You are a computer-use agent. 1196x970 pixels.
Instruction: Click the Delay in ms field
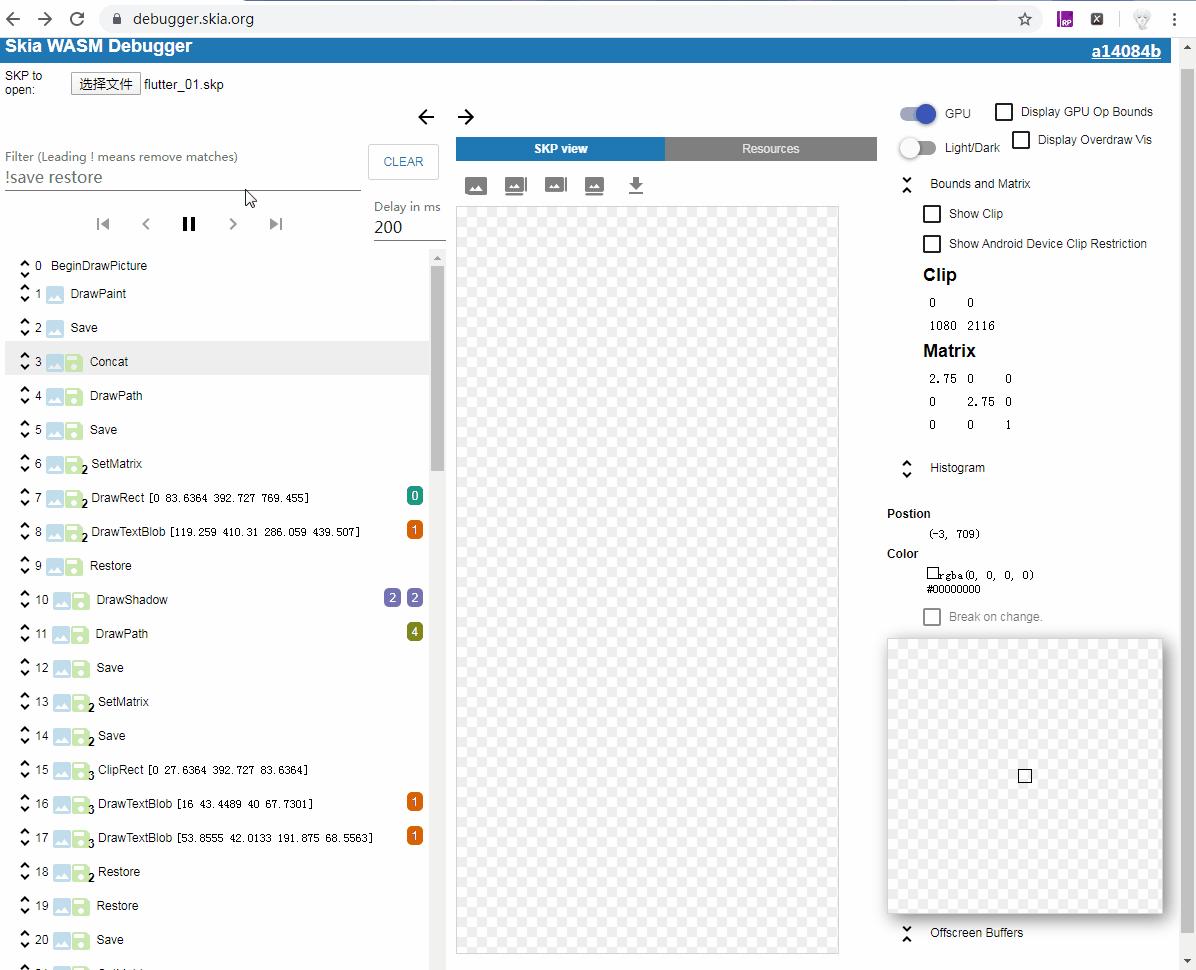click(x=409, y=227)
